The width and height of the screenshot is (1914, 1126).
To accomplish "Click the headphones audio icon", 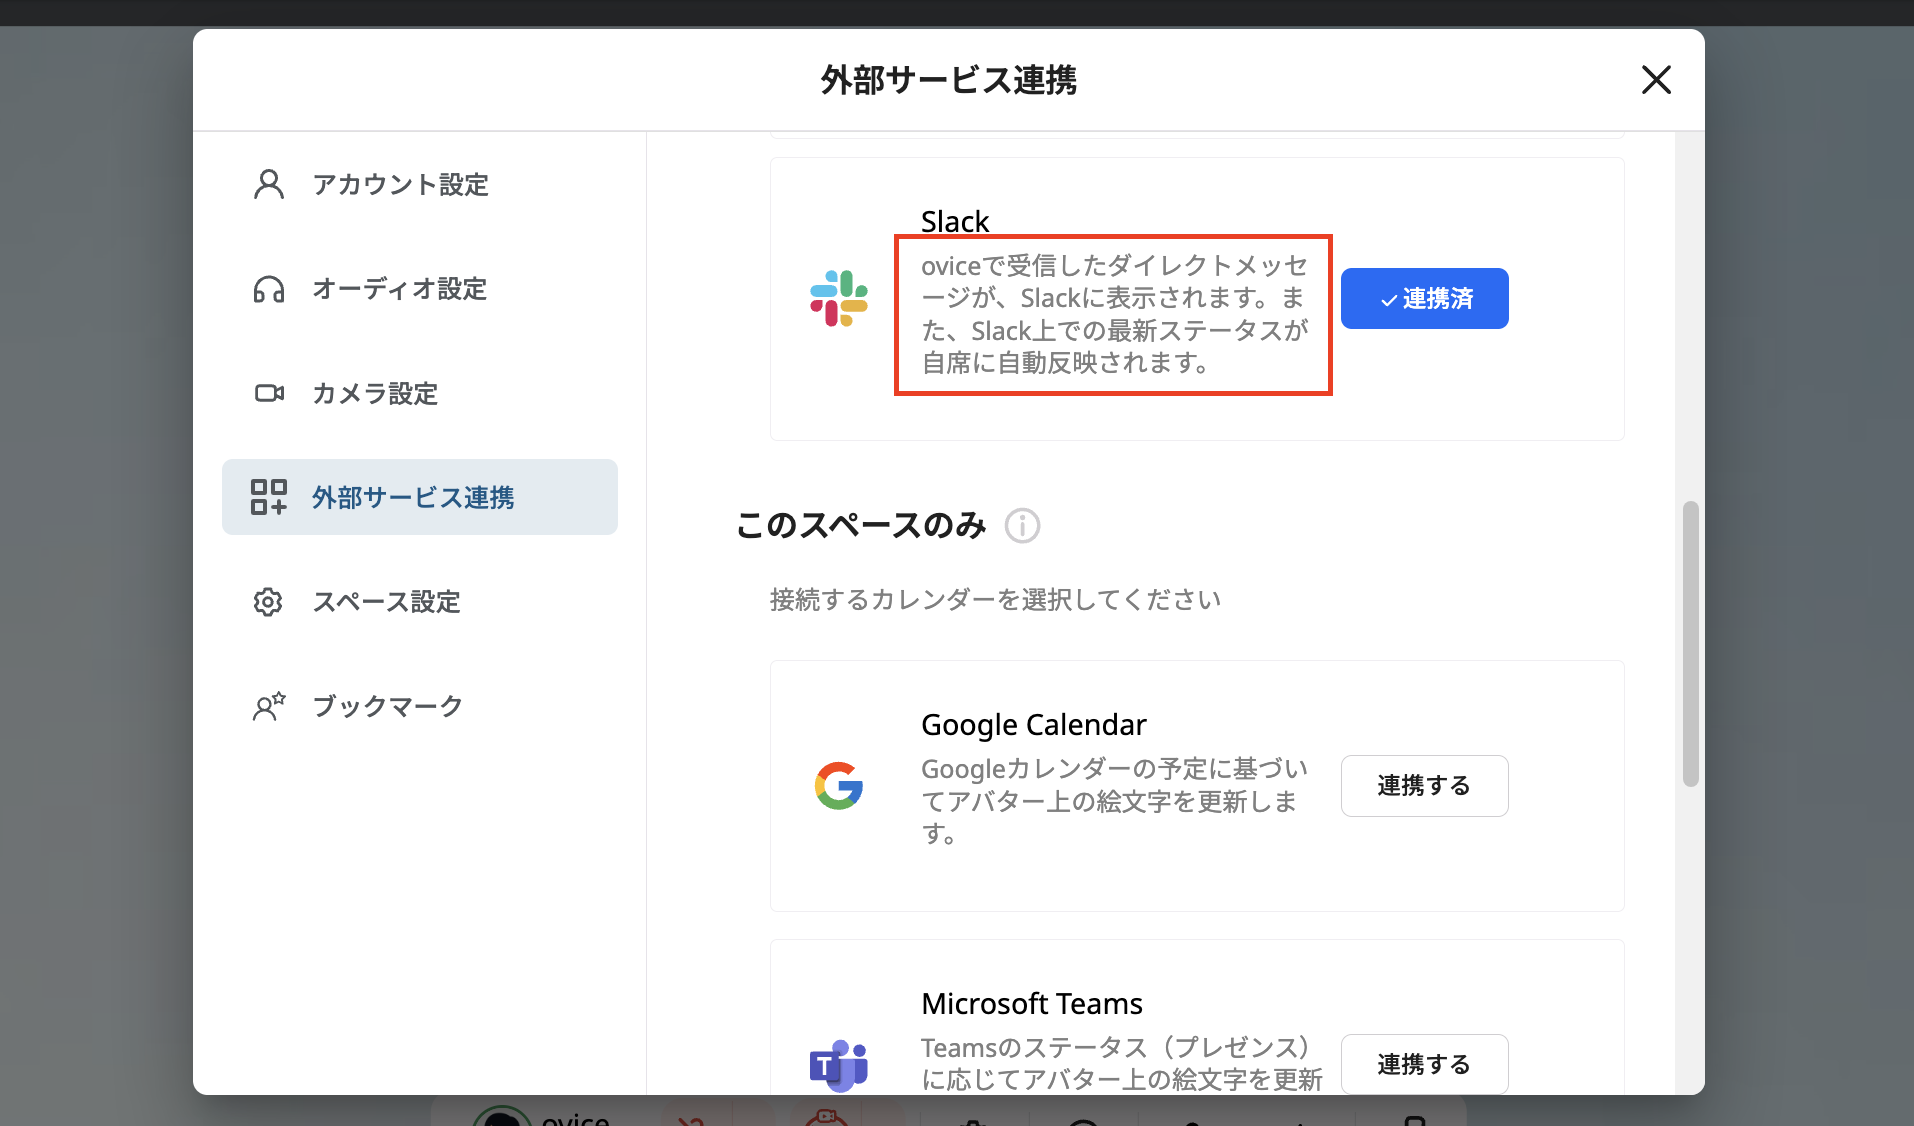I will pyautogui.click(x=269, y=289).
